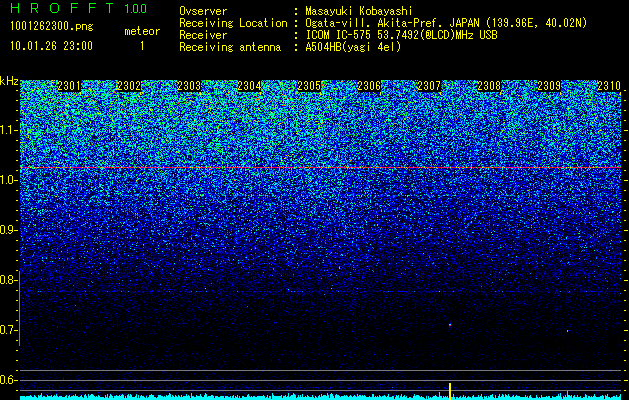
Task: Select the observer name Masayuki Kobayashi
Action: (x=359, y=11)
